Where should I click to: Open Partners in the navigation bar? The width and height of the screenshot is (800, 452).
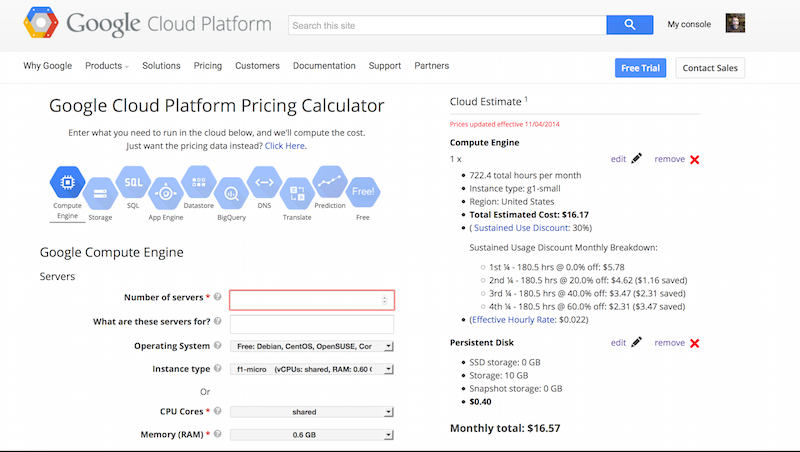pyautogui.click(x=432, y=66)
